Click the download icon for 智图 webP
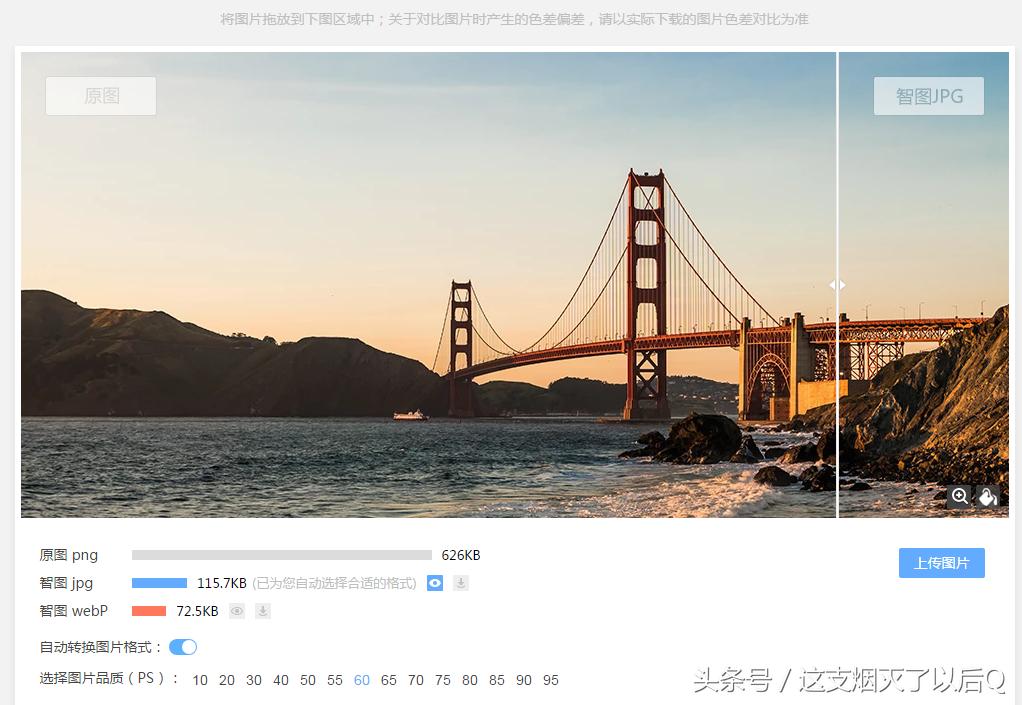 pyautogui.click(x=262, y=611)
